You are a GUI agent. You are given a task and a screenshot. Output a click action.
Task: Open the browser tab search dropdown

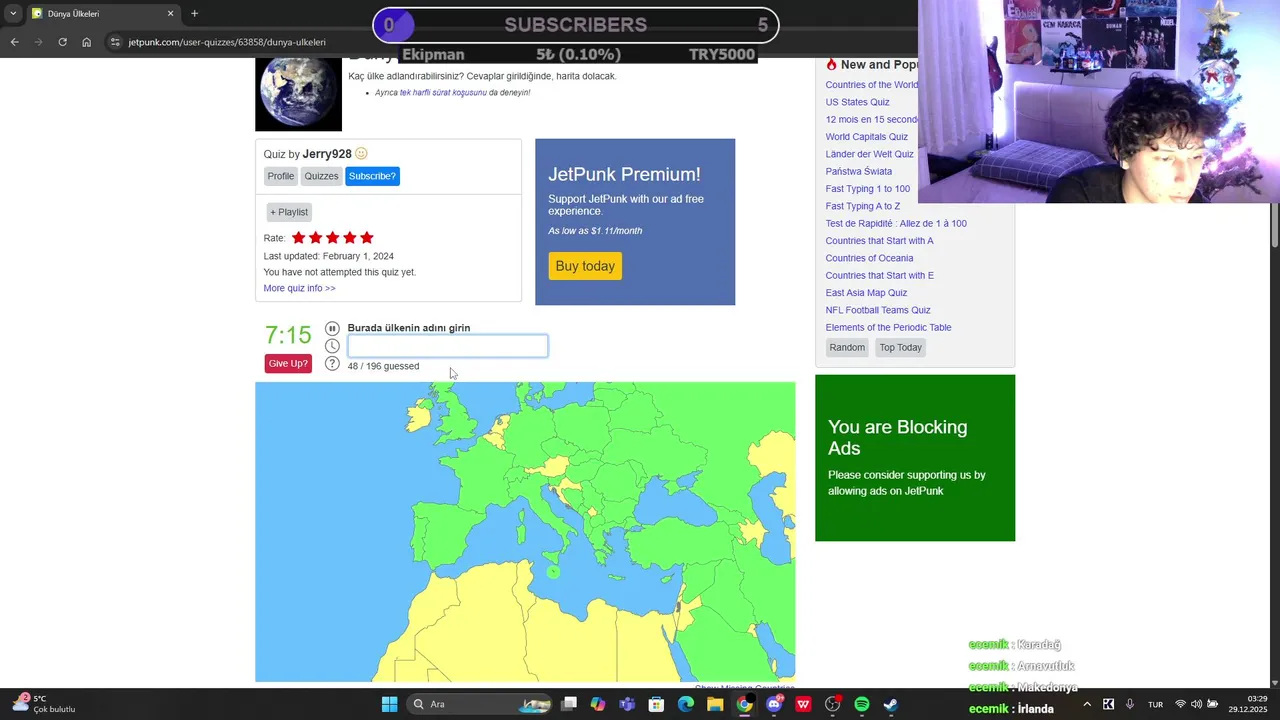(13, 13)
